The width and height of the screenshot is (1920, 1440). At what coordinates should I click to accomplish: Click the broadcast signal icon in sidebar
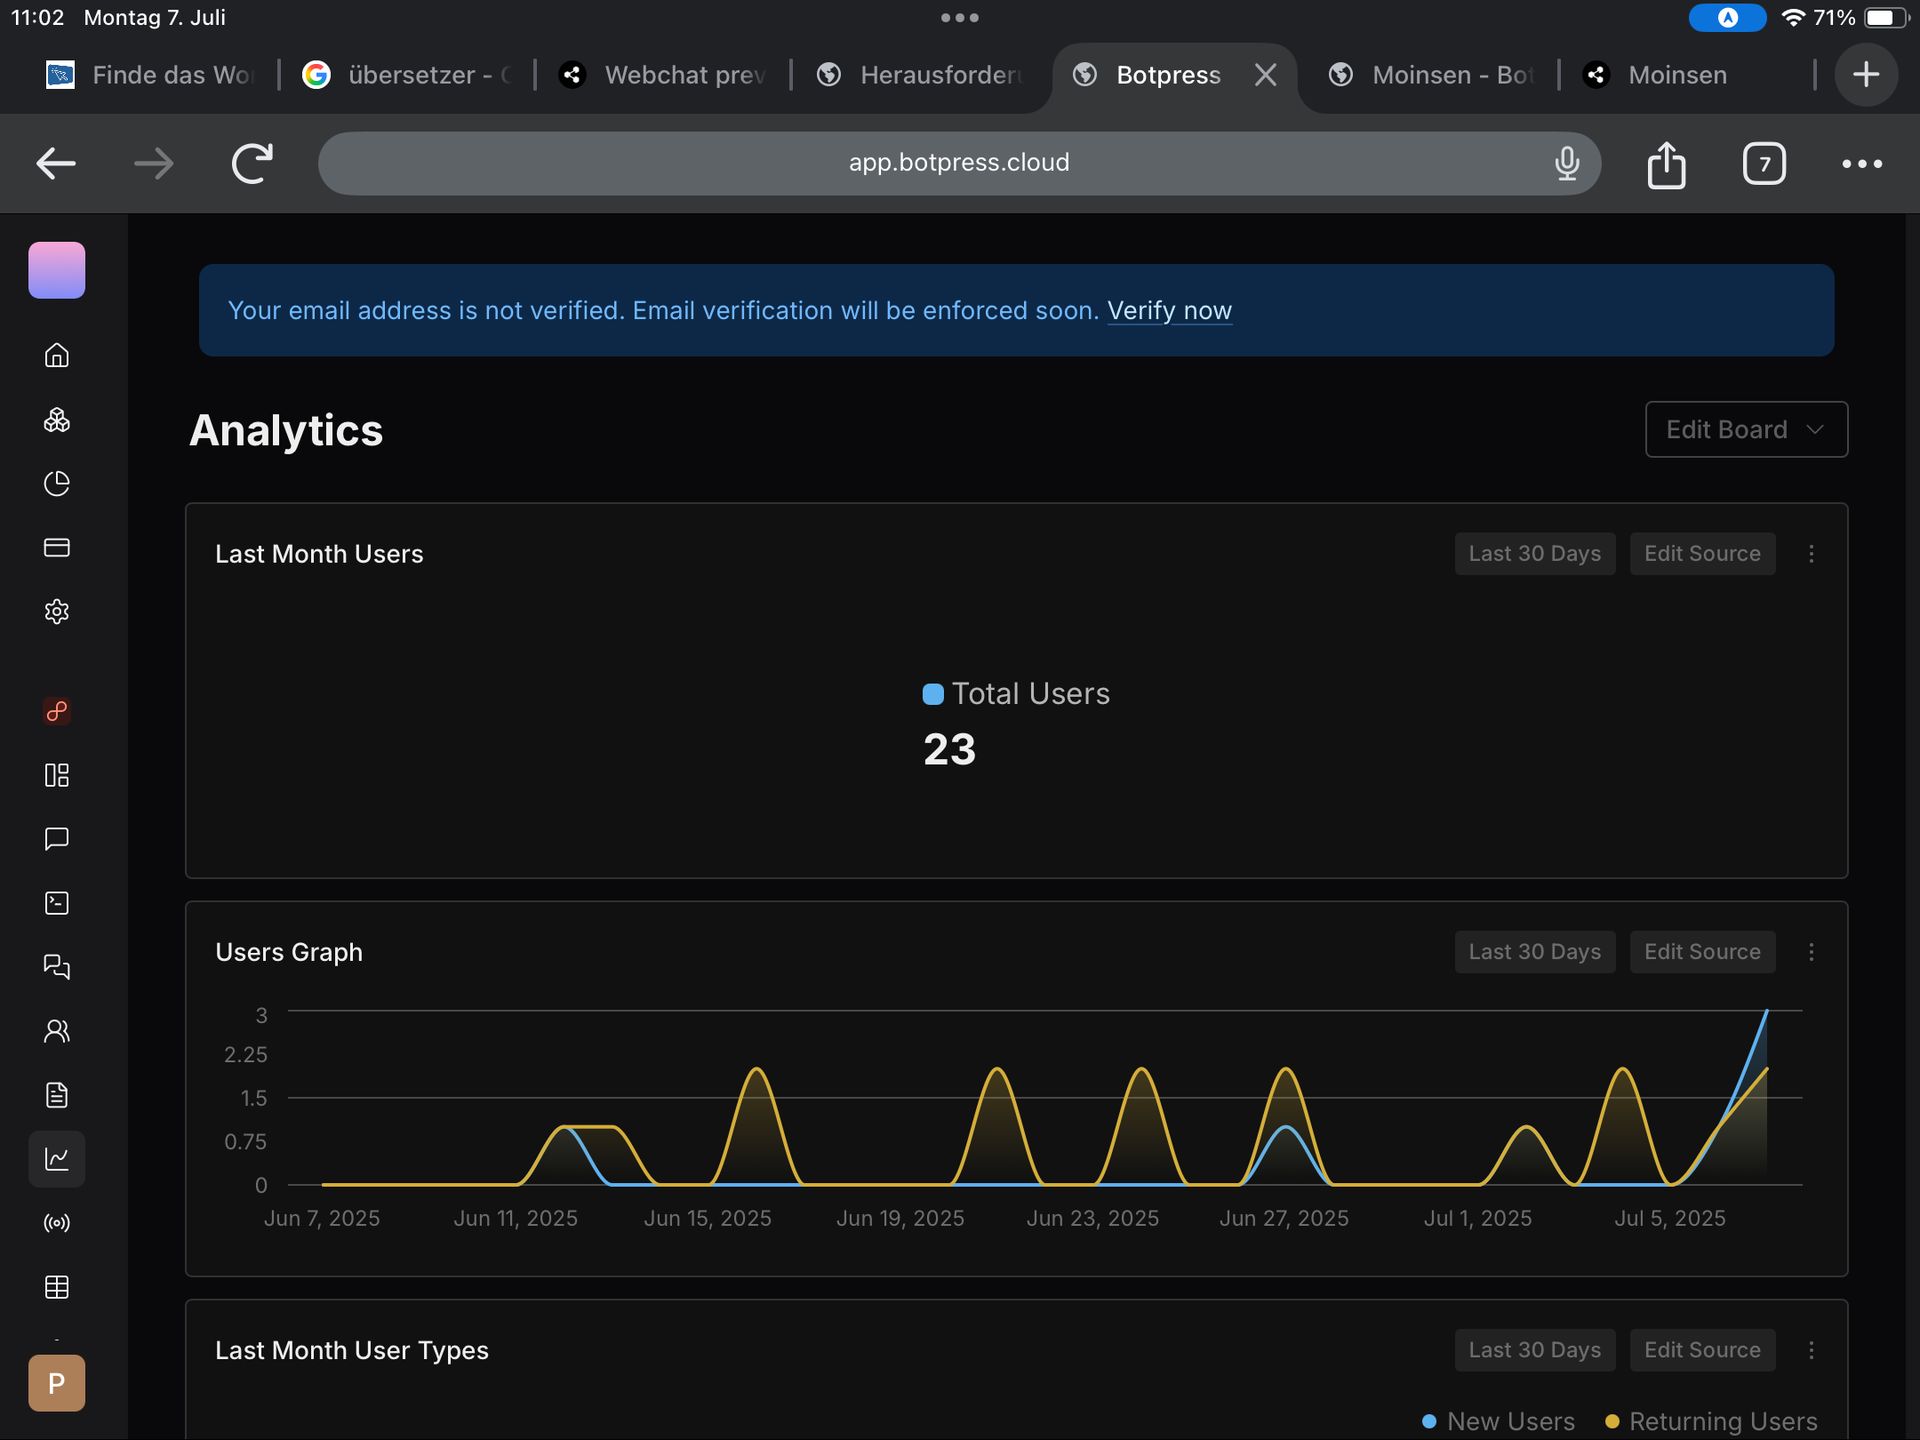coord(57,1223)
